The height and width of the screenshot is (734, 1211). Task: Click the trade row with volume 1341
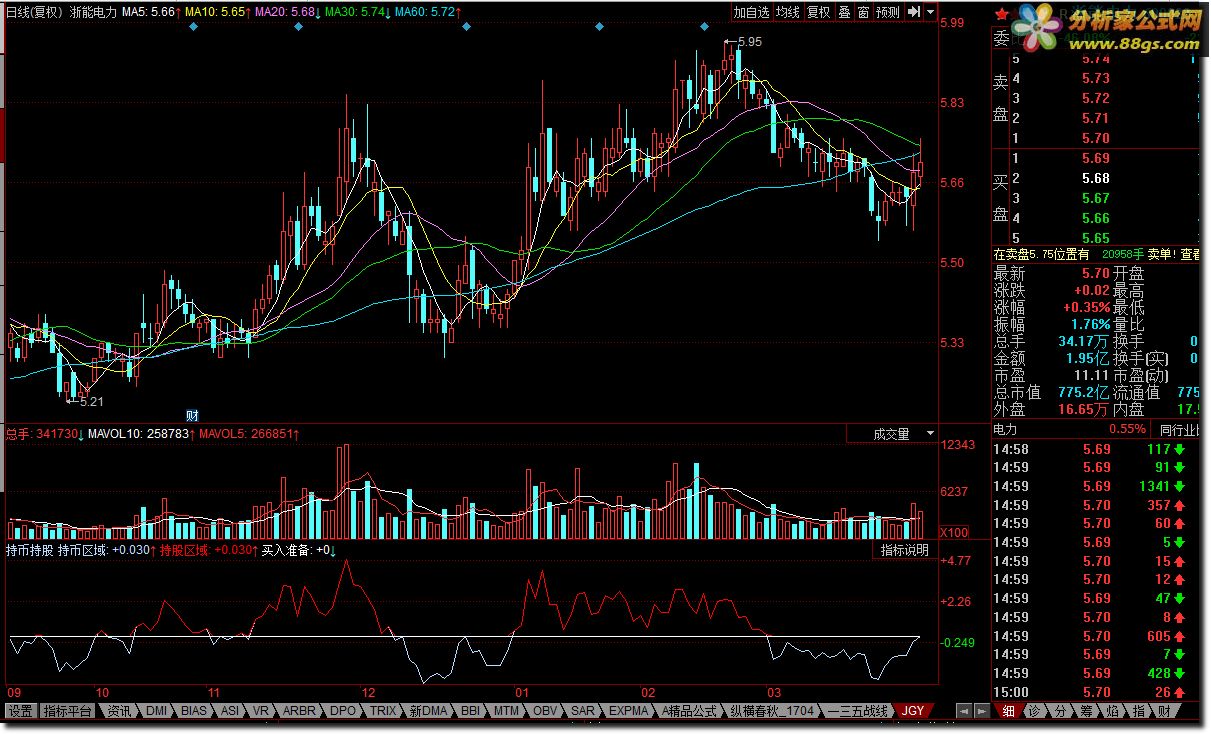click(x=1095, y=486)
